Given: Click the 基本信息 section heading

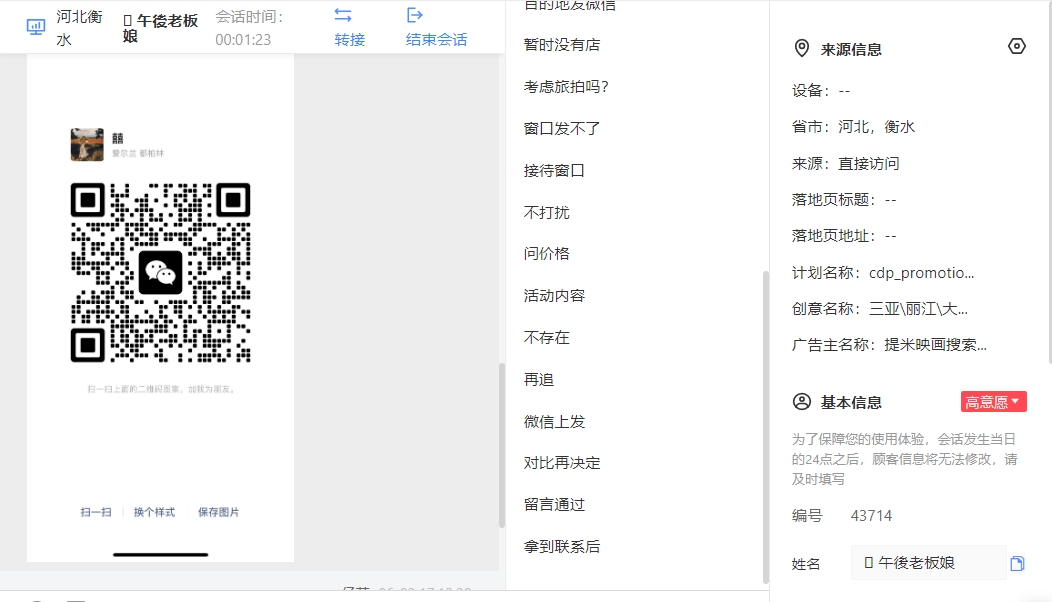Looking at the screenshot, I should [x=851, y=402].
